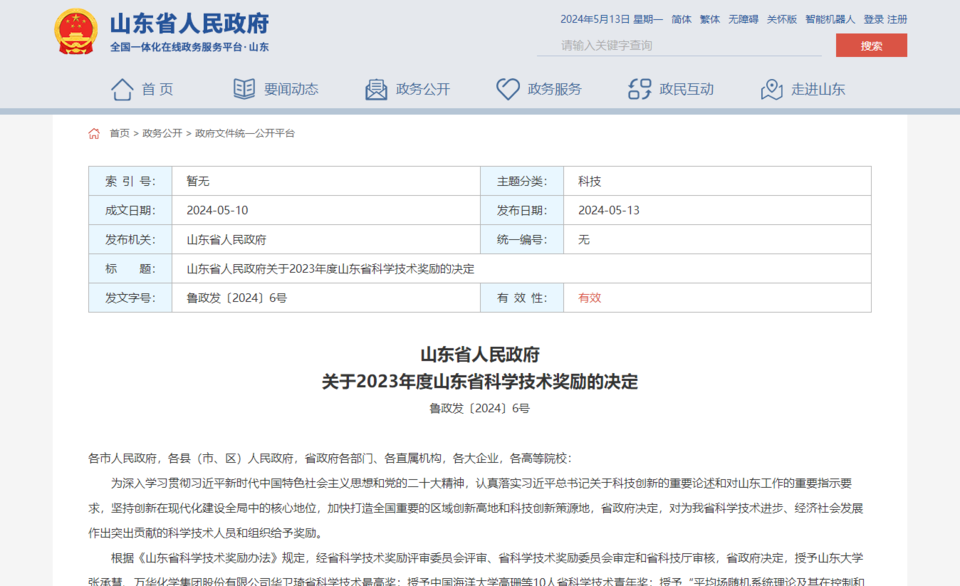
Task: Open 政府文件统一公开平台 breadcrumb link
Action: click(x=245, y=133)
